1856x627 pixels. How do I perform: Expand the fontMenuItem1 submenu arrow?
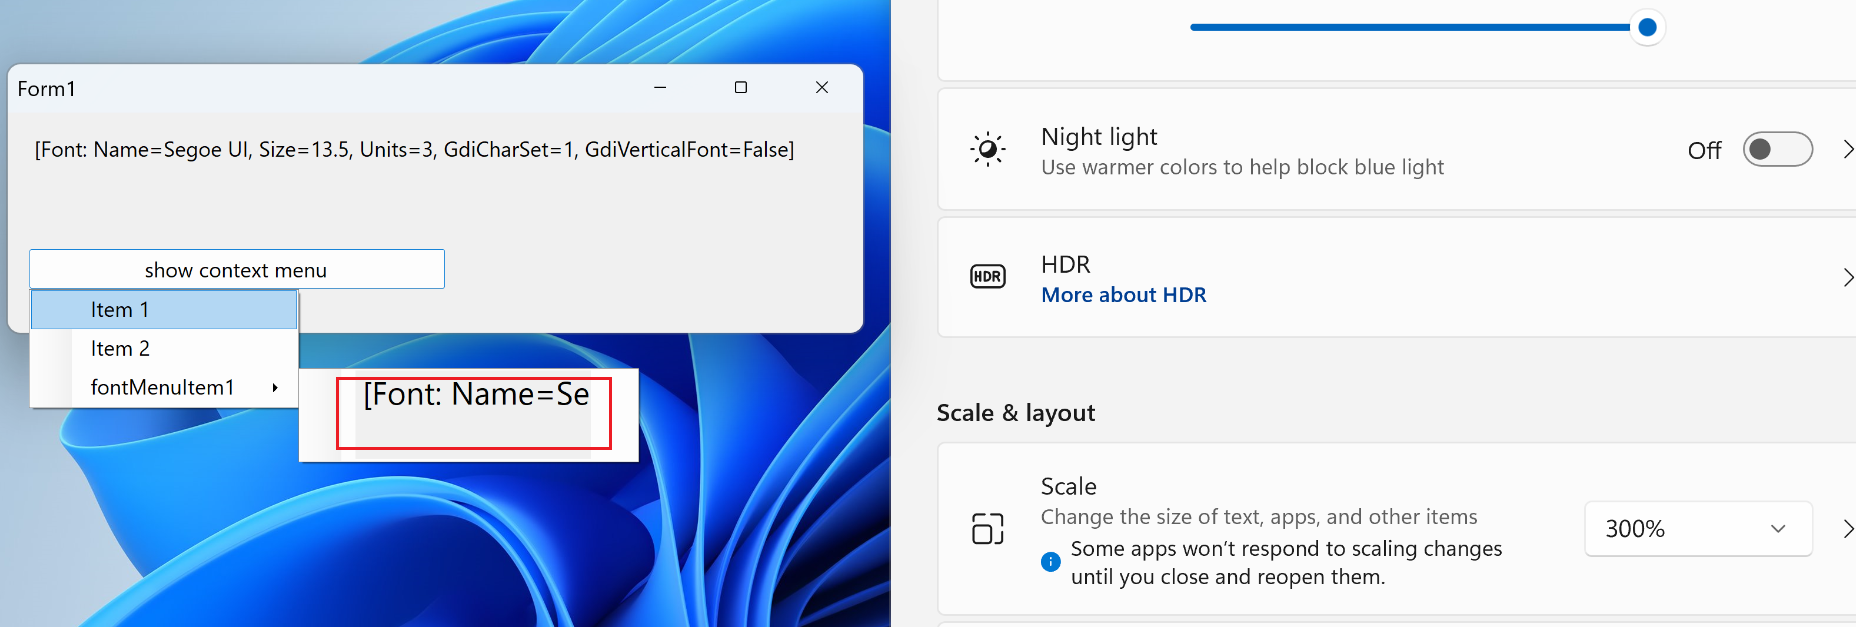click(x=276, y=388)
